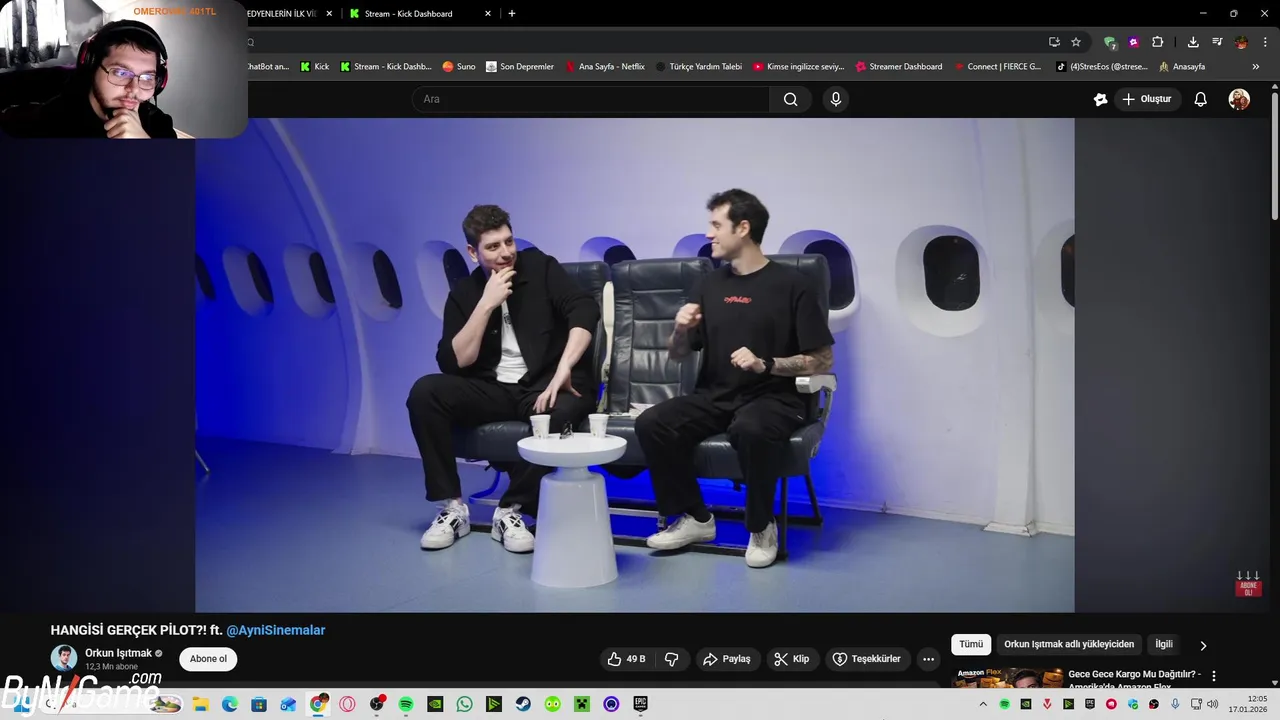Image resolution: width=1280 pixels, height=720 pixels.
Task: Open the Suno bookmark
Action: pos(459,67)
